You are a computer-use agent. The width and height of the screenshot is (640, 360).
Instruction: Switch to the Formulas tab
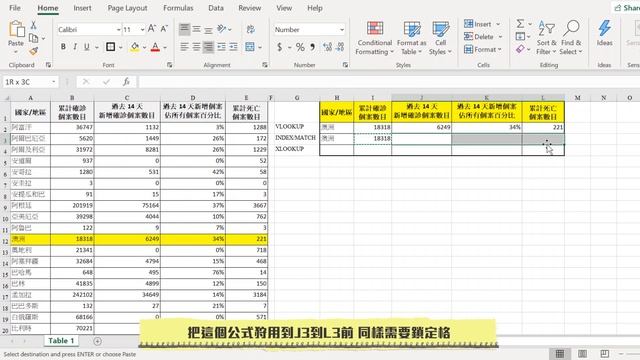click(178, 8)
